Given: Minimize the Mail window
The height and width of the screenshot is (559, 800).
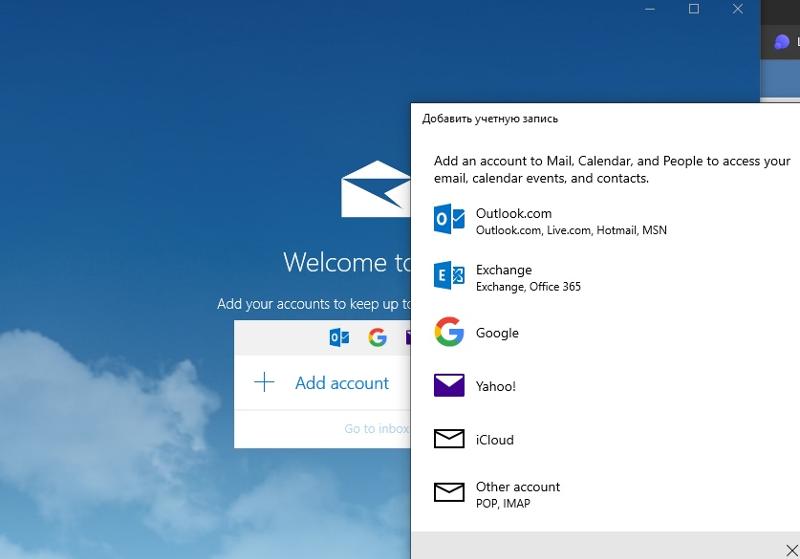Looking at the screenshot, I should coord(649,9).
